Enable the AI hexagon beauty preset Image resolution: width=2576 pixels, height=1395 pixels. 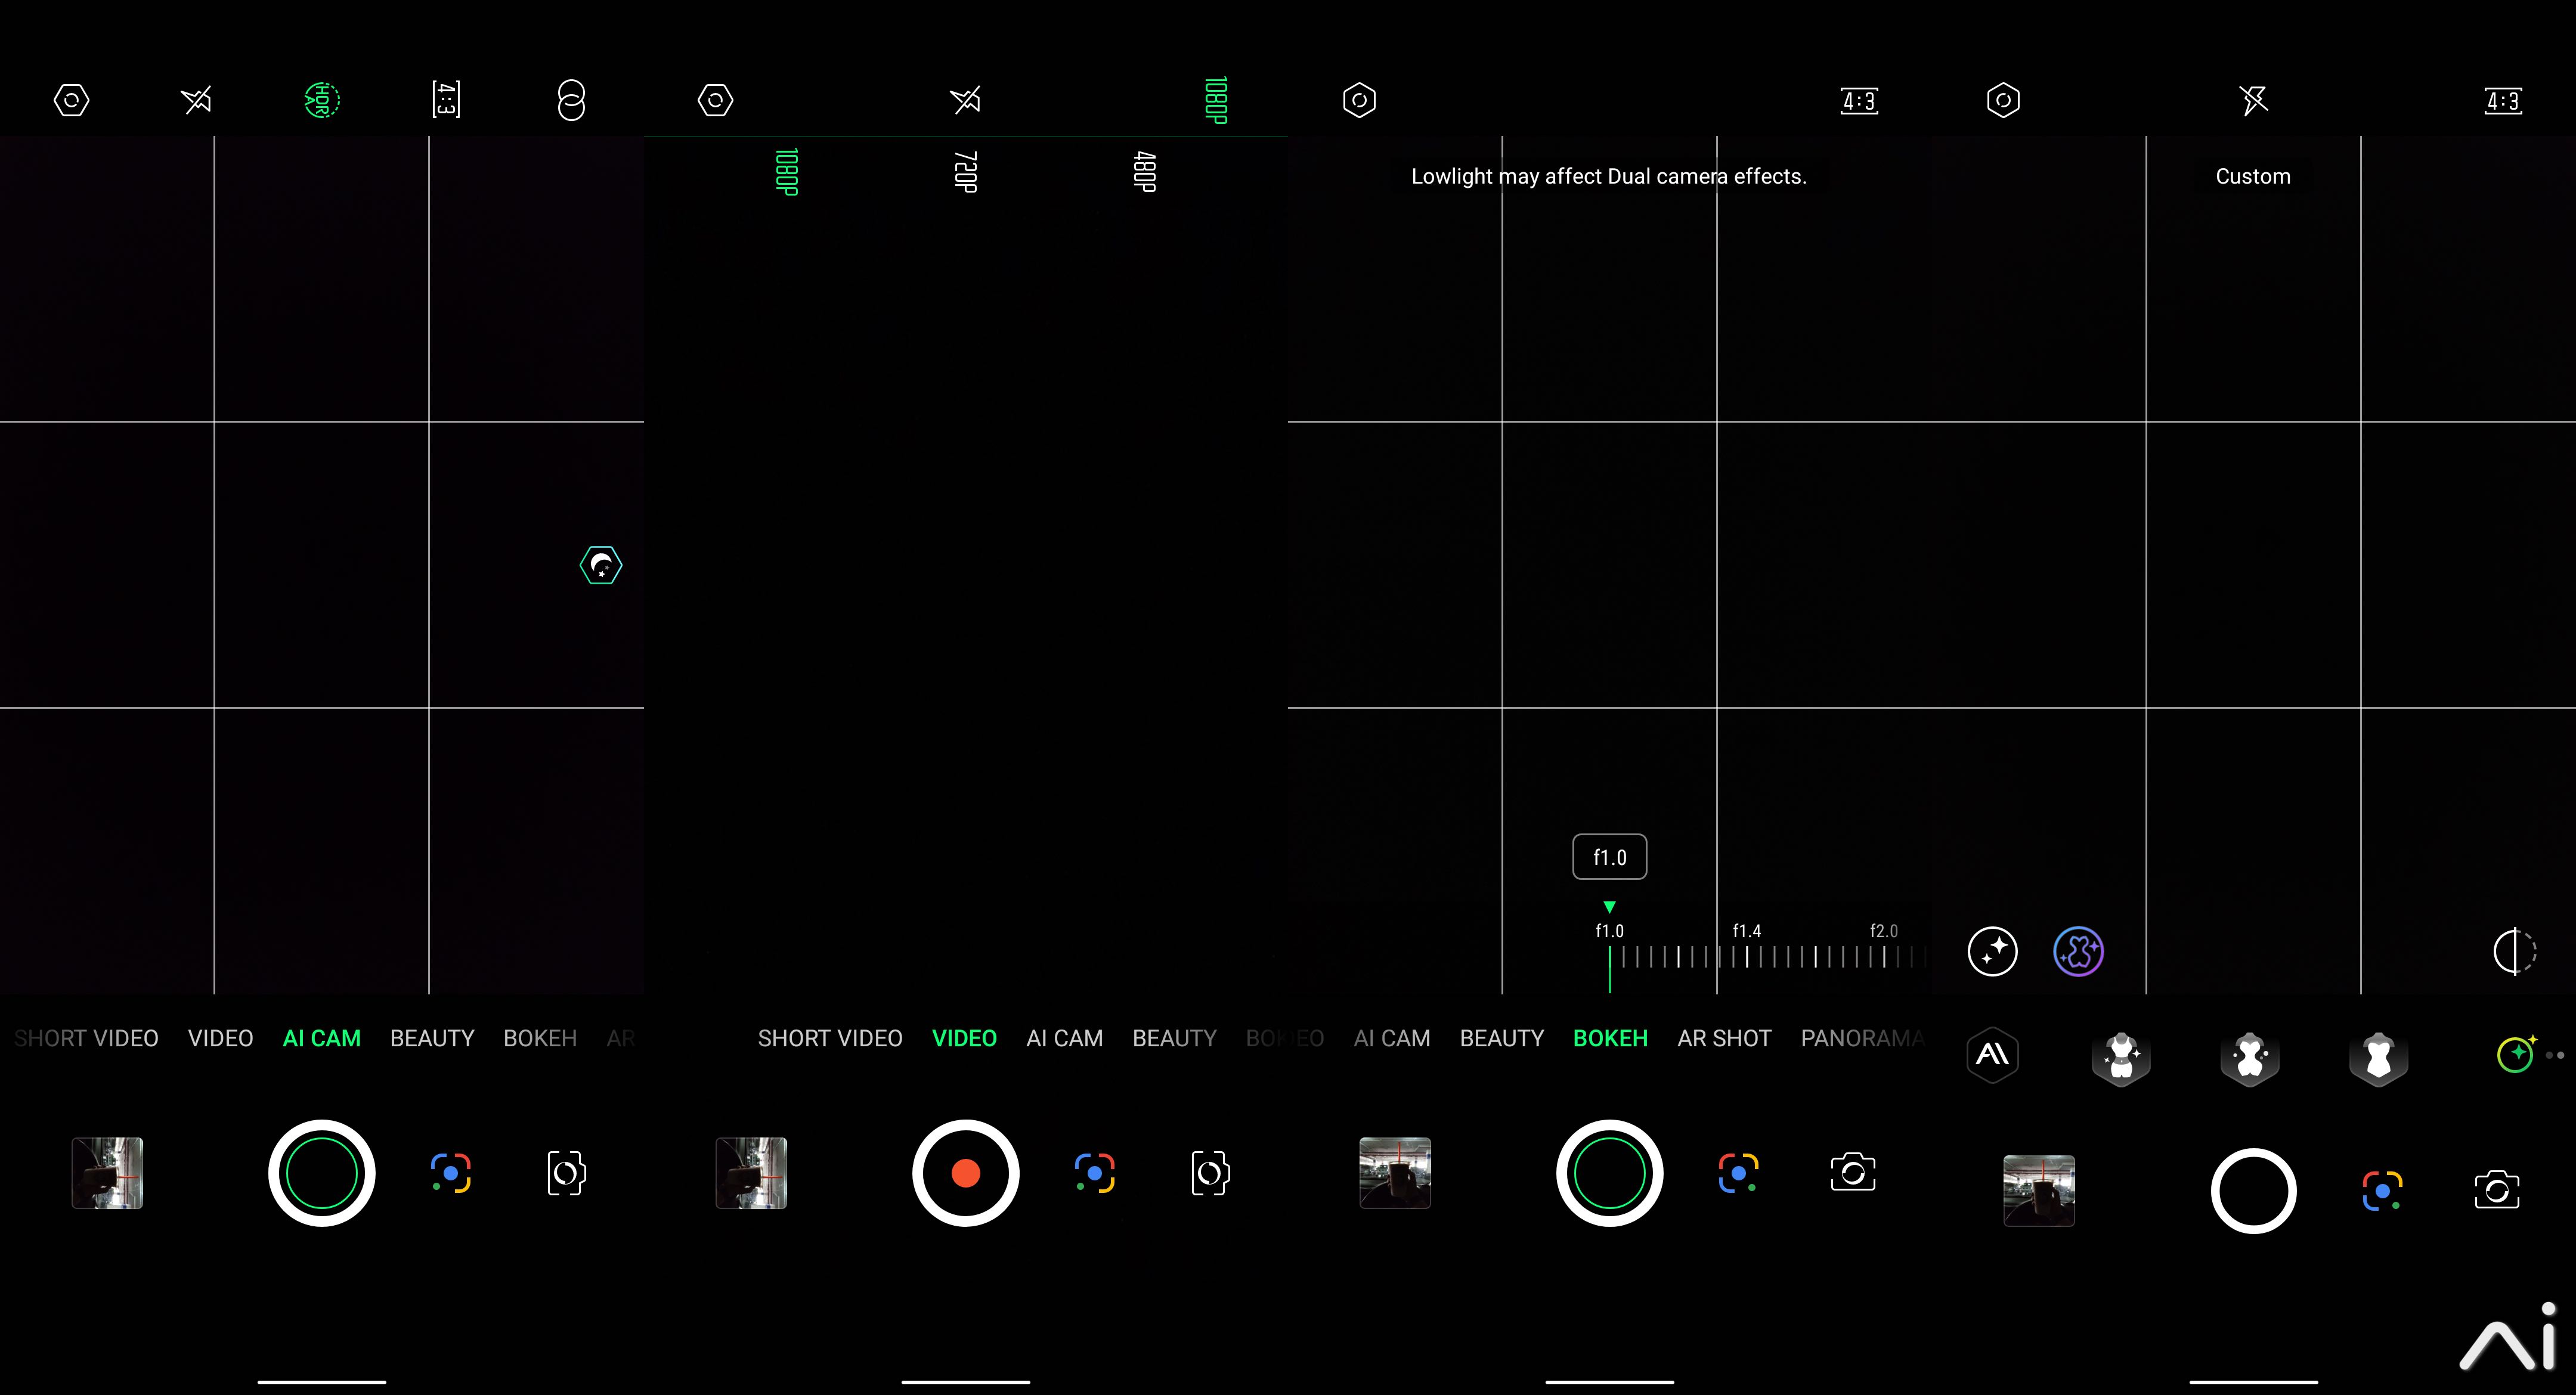pos(1993,1055)
